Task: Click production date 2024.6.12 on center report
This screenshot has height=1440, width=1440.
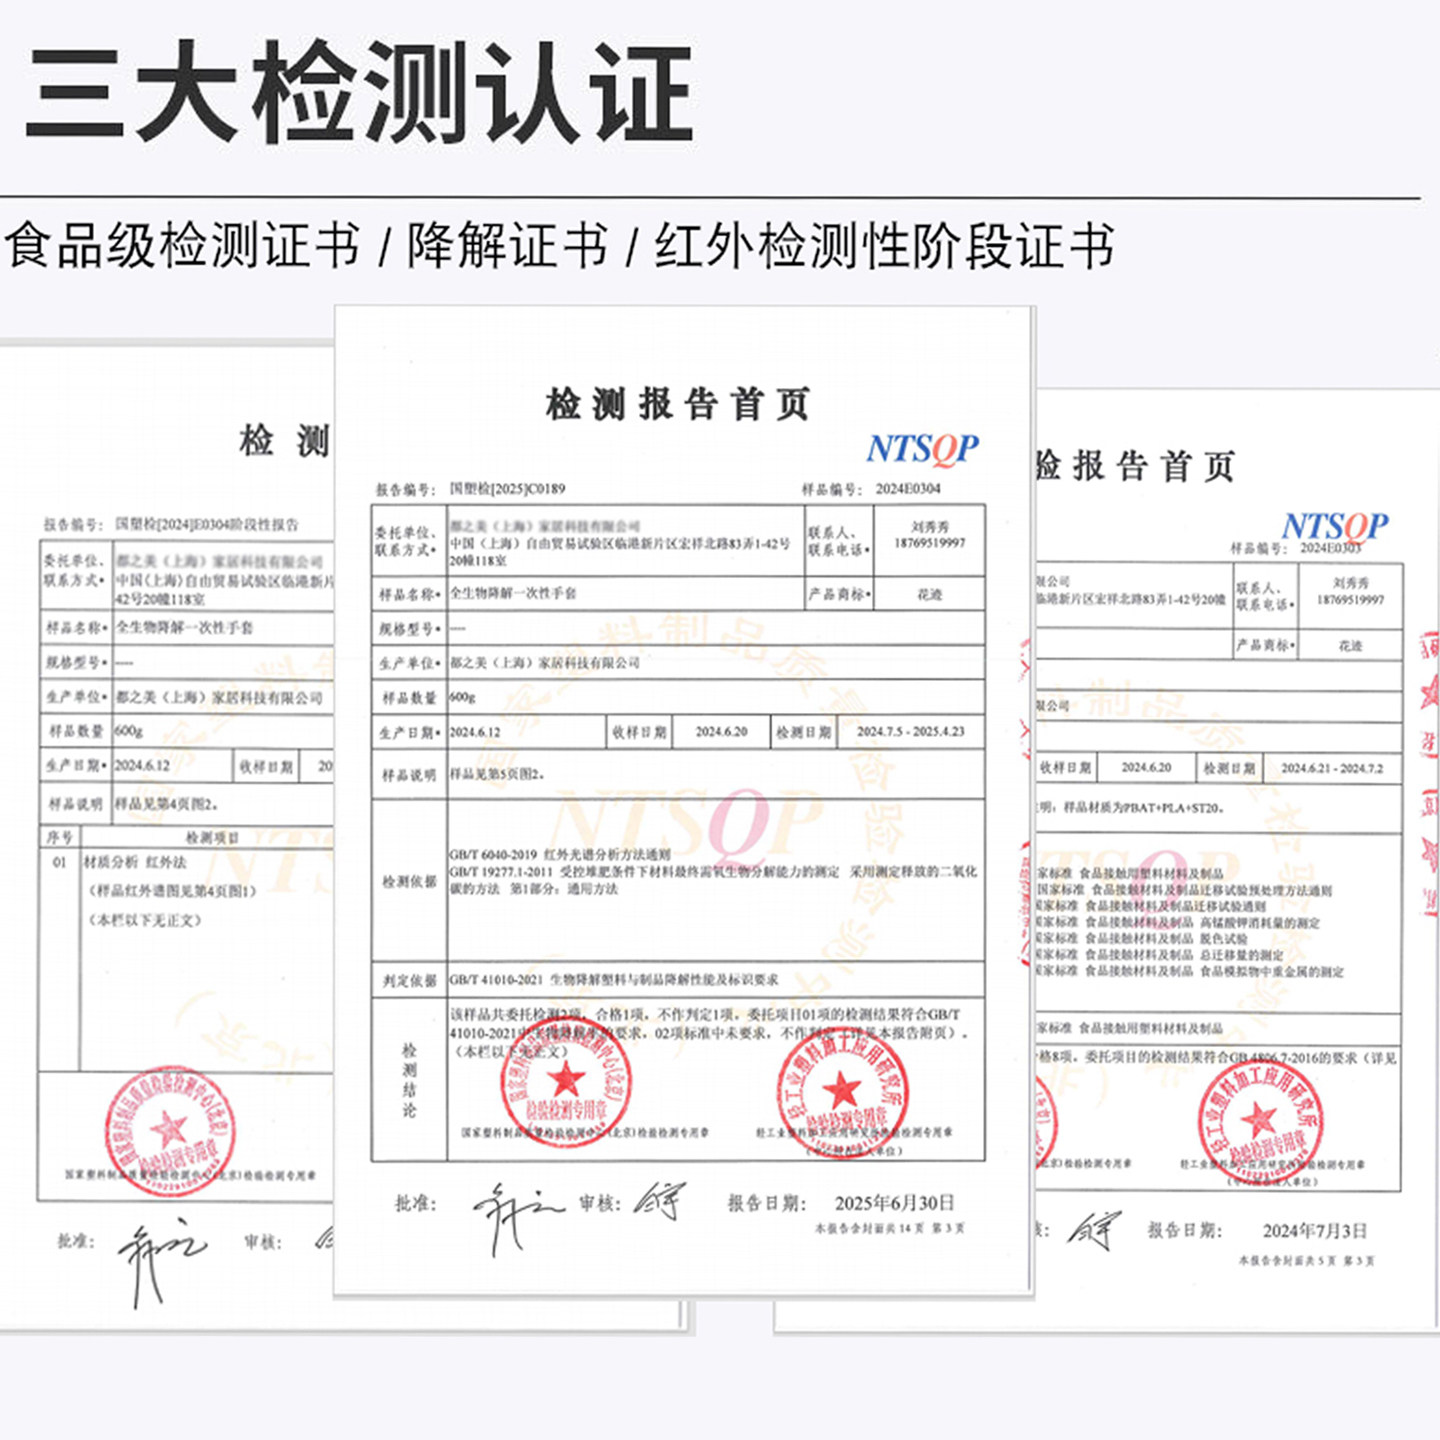Action: (x=475, y=732)
